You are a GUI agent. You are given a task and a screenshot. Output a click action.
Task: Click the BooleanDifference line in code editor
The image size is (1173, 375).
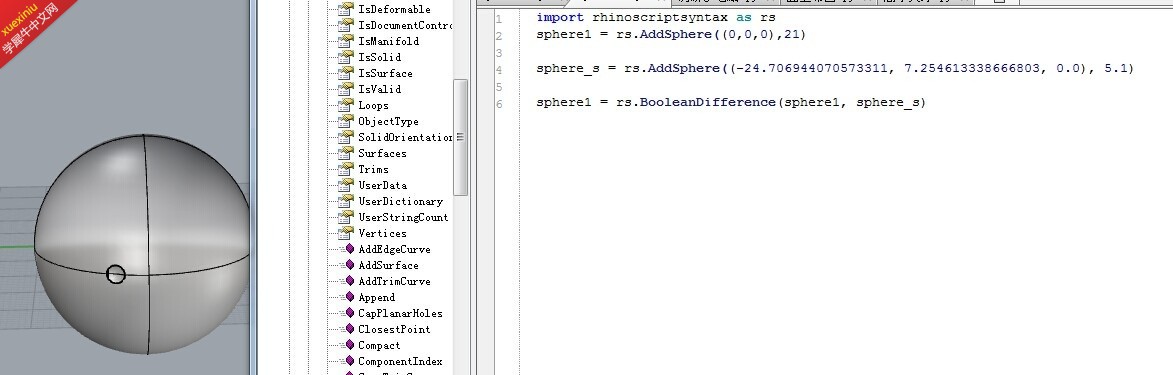(731, 103)
